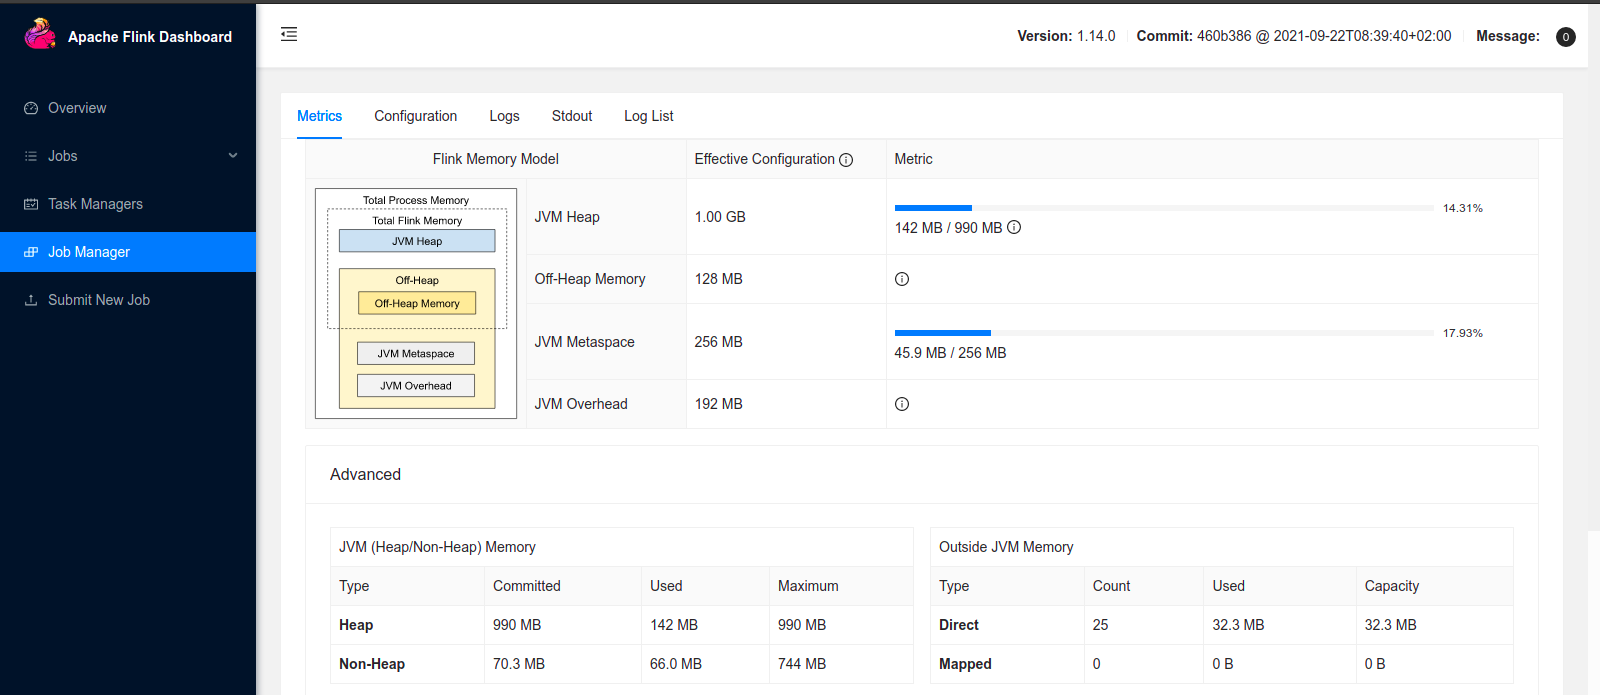The image size is (1600, 695).
Task: Click the Apache Flink squirrel logo
Action: (x=40, y=34)
